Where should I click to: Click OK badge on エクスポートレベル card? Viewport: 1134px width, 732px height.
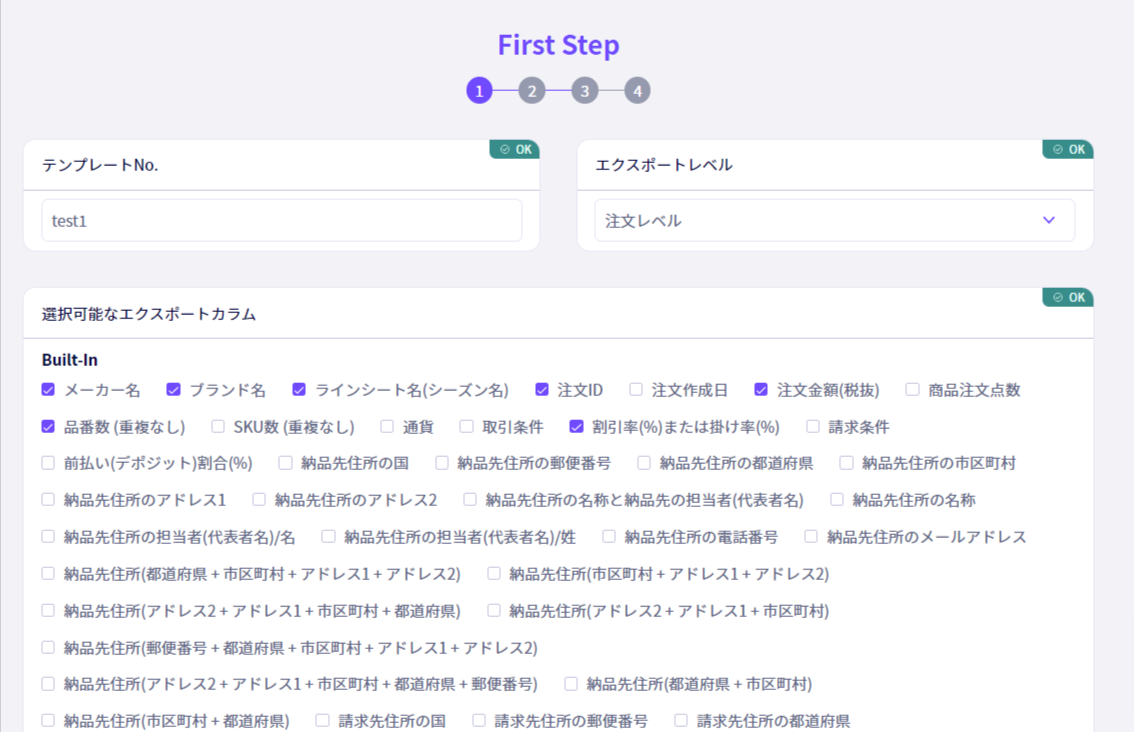[1068, 149]
